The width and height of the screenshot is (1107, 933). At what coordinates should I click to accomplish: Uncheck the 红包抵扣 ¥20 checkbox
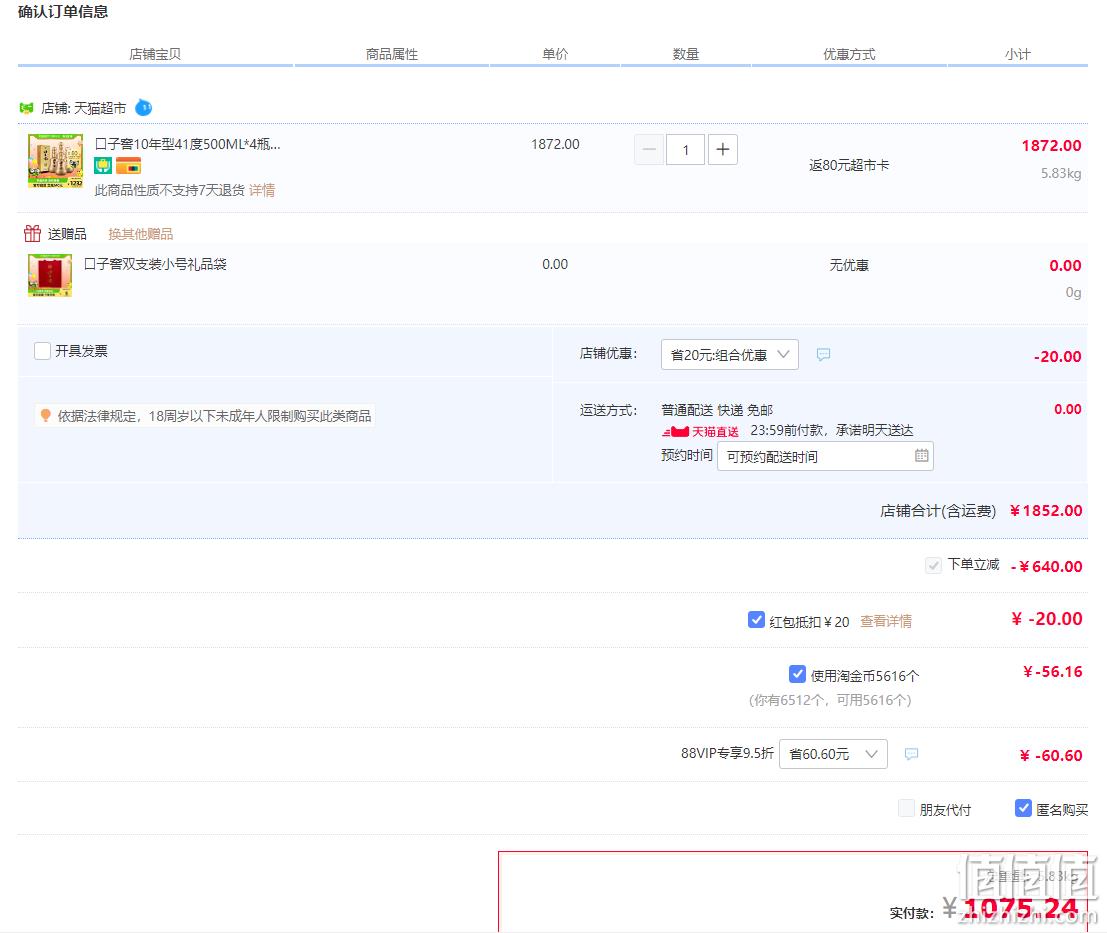click(756, 620)
